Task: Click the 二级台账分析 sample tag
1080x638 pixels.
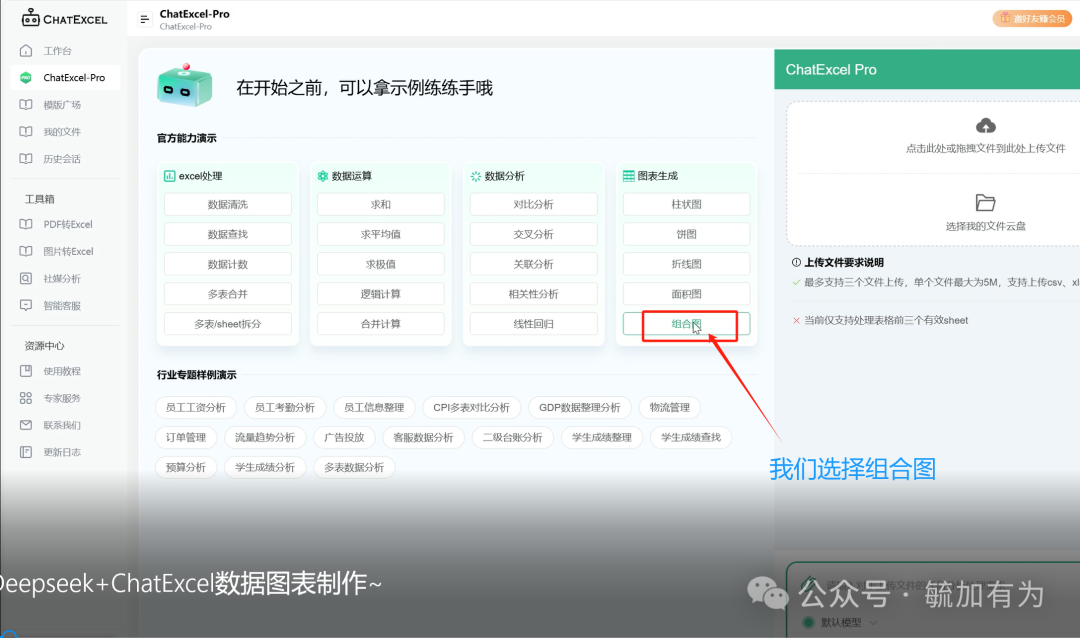Action: point(512,437)
